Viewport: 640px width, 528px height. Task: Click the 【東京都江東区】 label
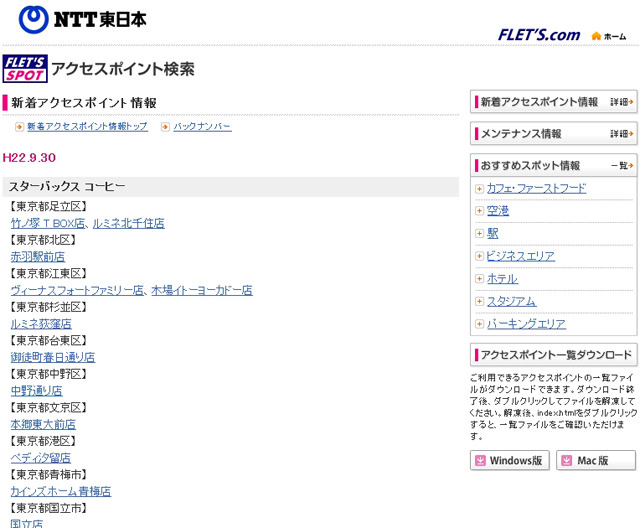pos(49,273)
